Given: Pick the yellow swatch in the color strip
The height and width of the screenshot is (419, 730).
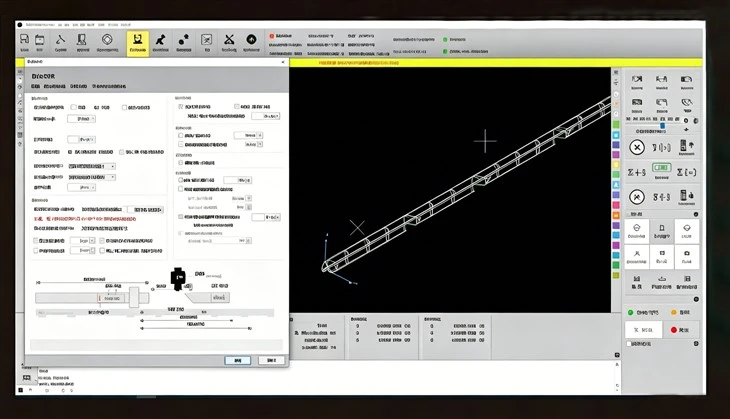Looking at the screenshot, I should pyautogui.click(x=616, y=165).
